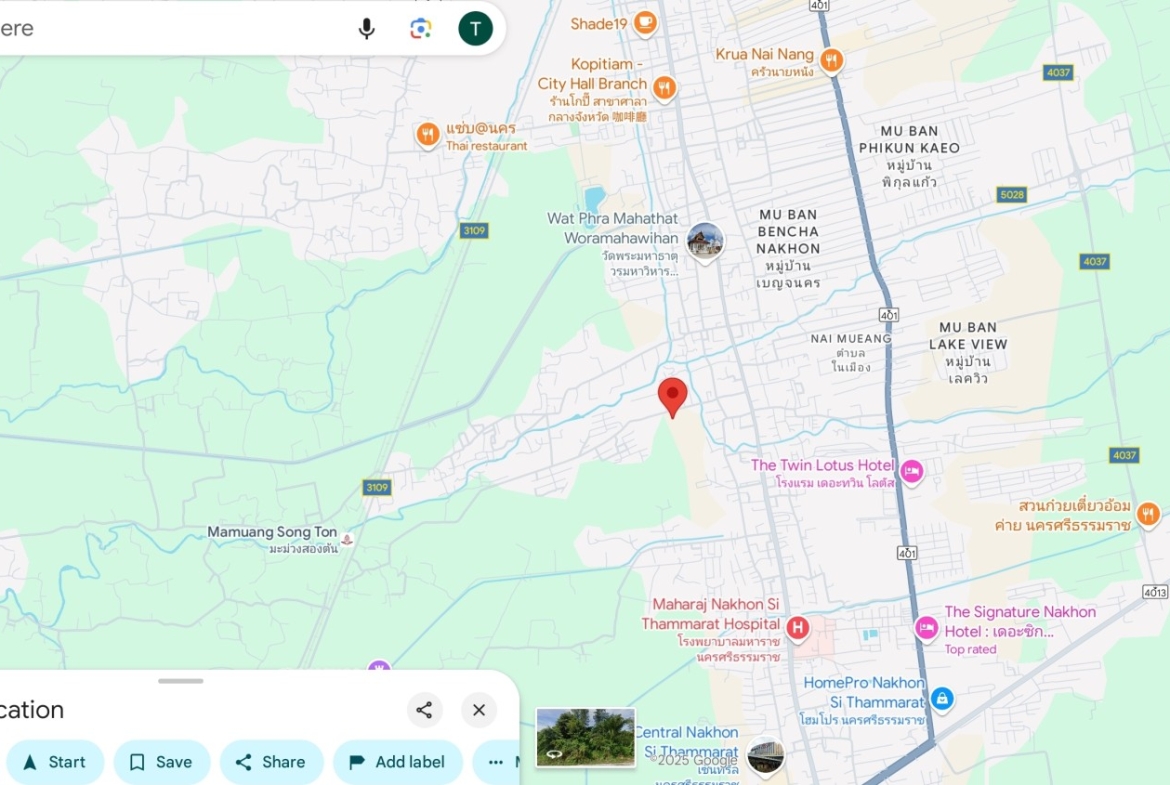Tap the round share icon in panel header
Viewport: 1170px width, 785px height.
tap(424, 710)
